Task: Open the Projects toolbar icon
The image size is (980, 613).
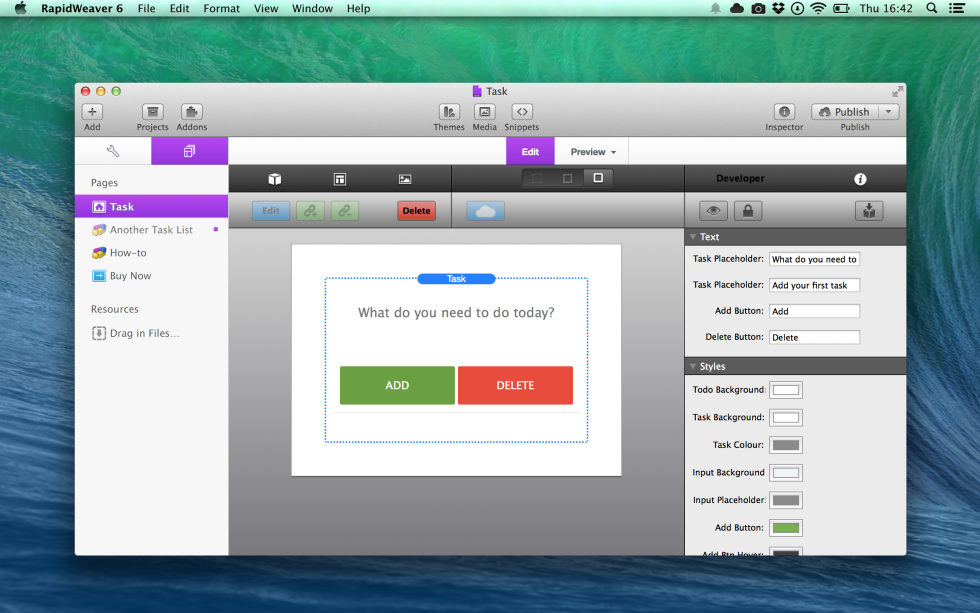Action: [152, 112]
